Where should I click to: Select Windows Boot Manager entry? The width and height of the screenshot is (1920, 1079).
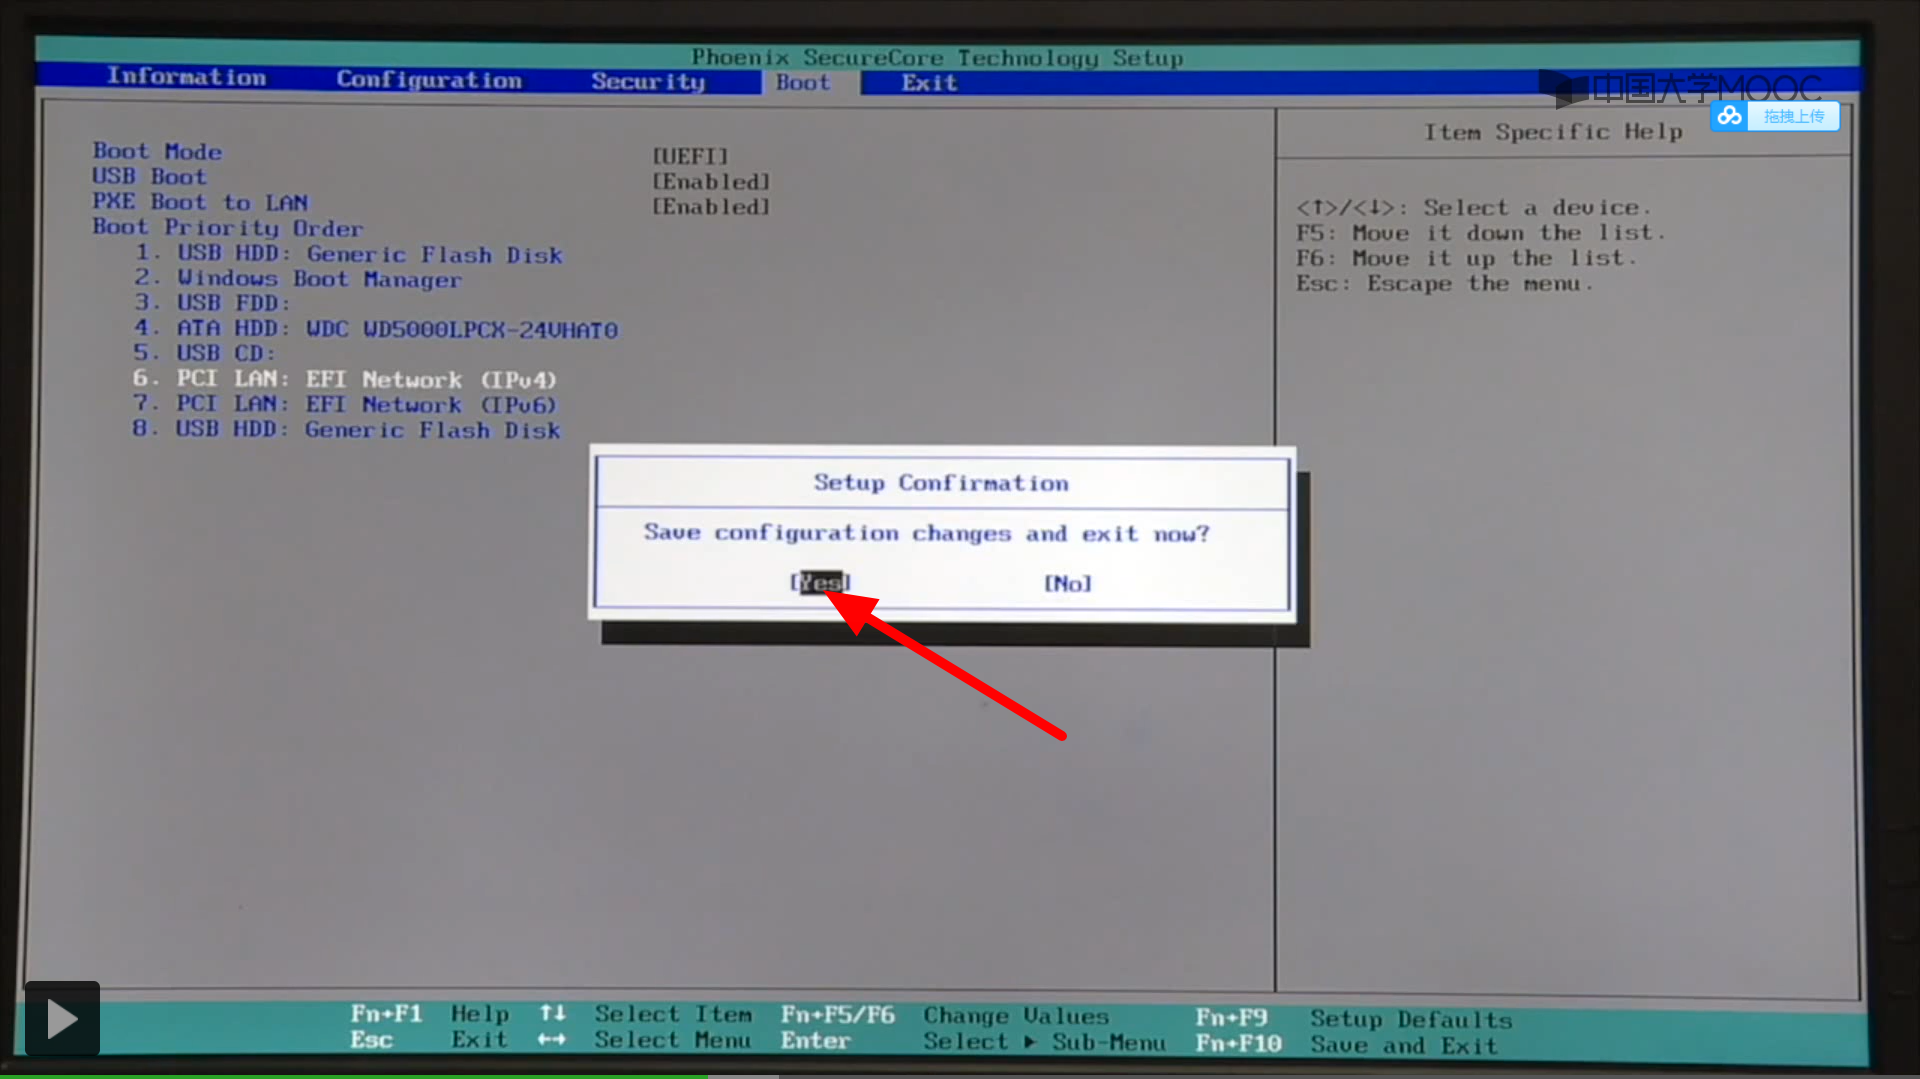pos(298,279)
